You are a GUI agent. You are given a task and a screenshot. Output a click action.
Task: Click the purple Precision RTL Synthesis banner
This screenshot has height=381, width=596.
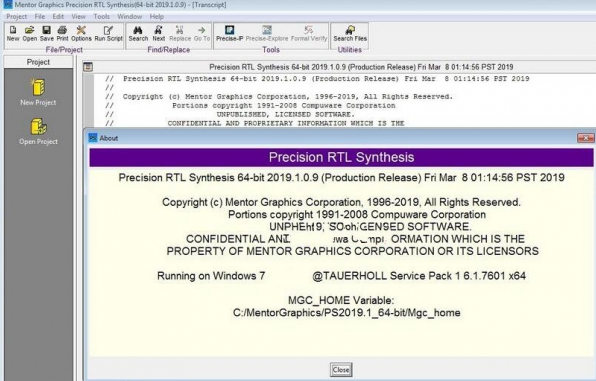pos(341,157)
